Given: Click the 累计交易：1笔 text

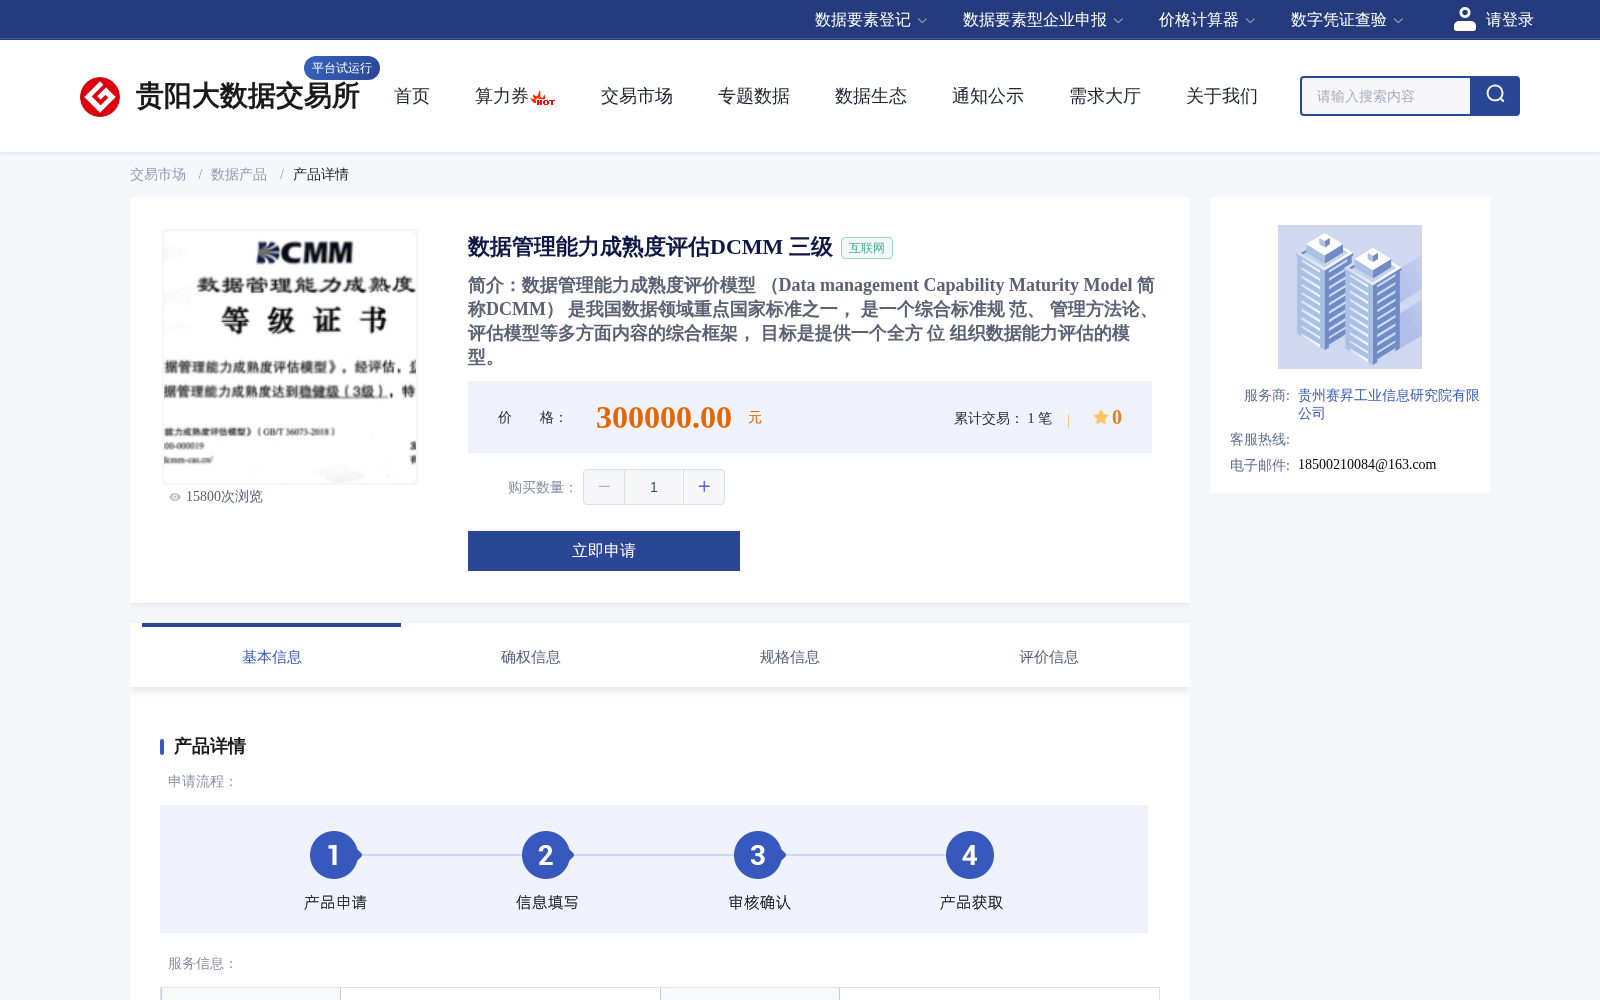Looking at the screenshot, I should (x=1003, y=418).
